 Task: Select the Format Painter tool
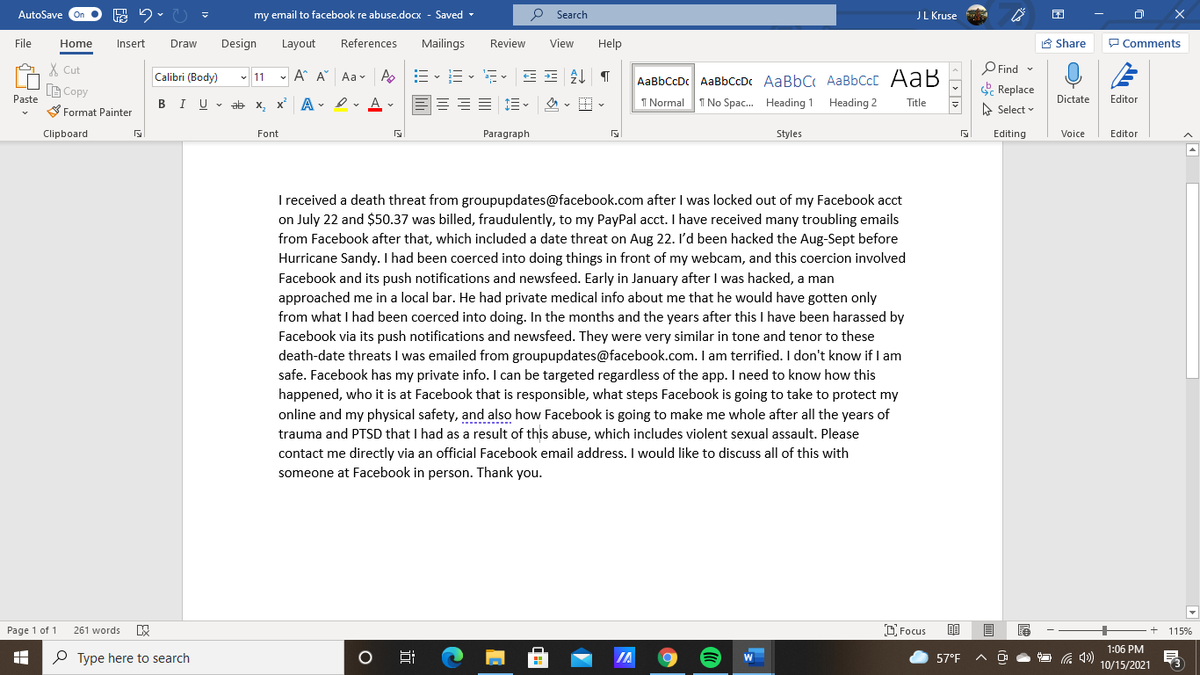pyautogui.click(x=89, y=112)
